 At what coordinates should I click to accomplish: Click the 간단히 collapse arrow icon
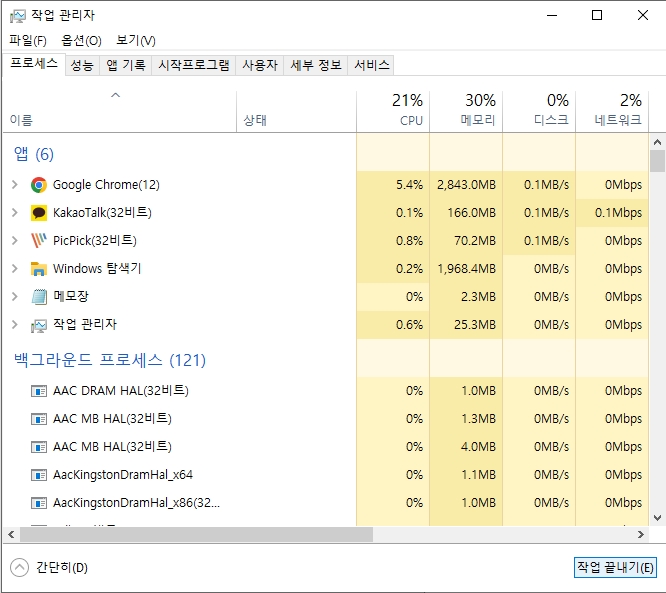point(19,568)
